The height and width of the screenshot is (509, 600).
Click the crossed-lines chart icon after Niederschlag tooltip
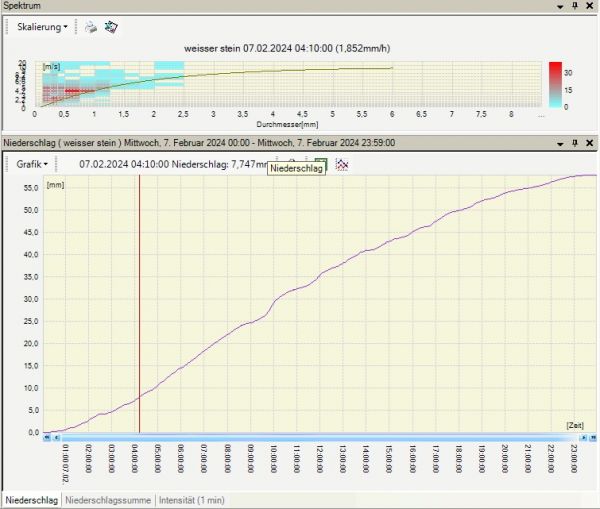[x=342, y=163]
